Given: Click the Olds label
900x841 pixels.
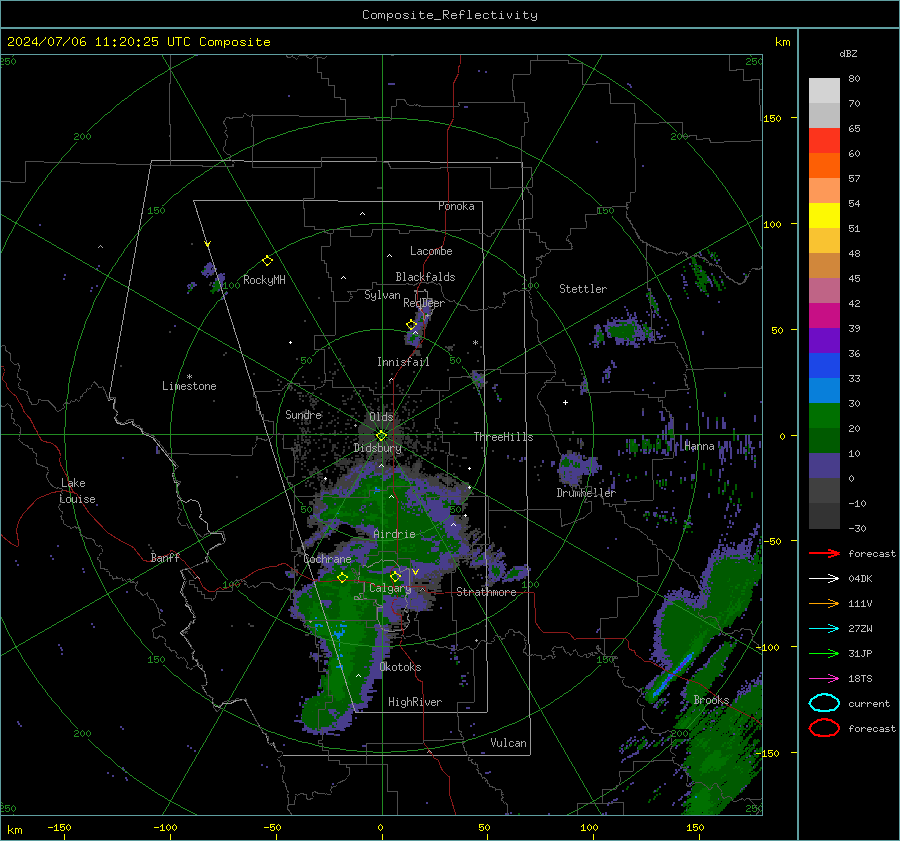Looking at the screenshot, I should tap(381, 417).
